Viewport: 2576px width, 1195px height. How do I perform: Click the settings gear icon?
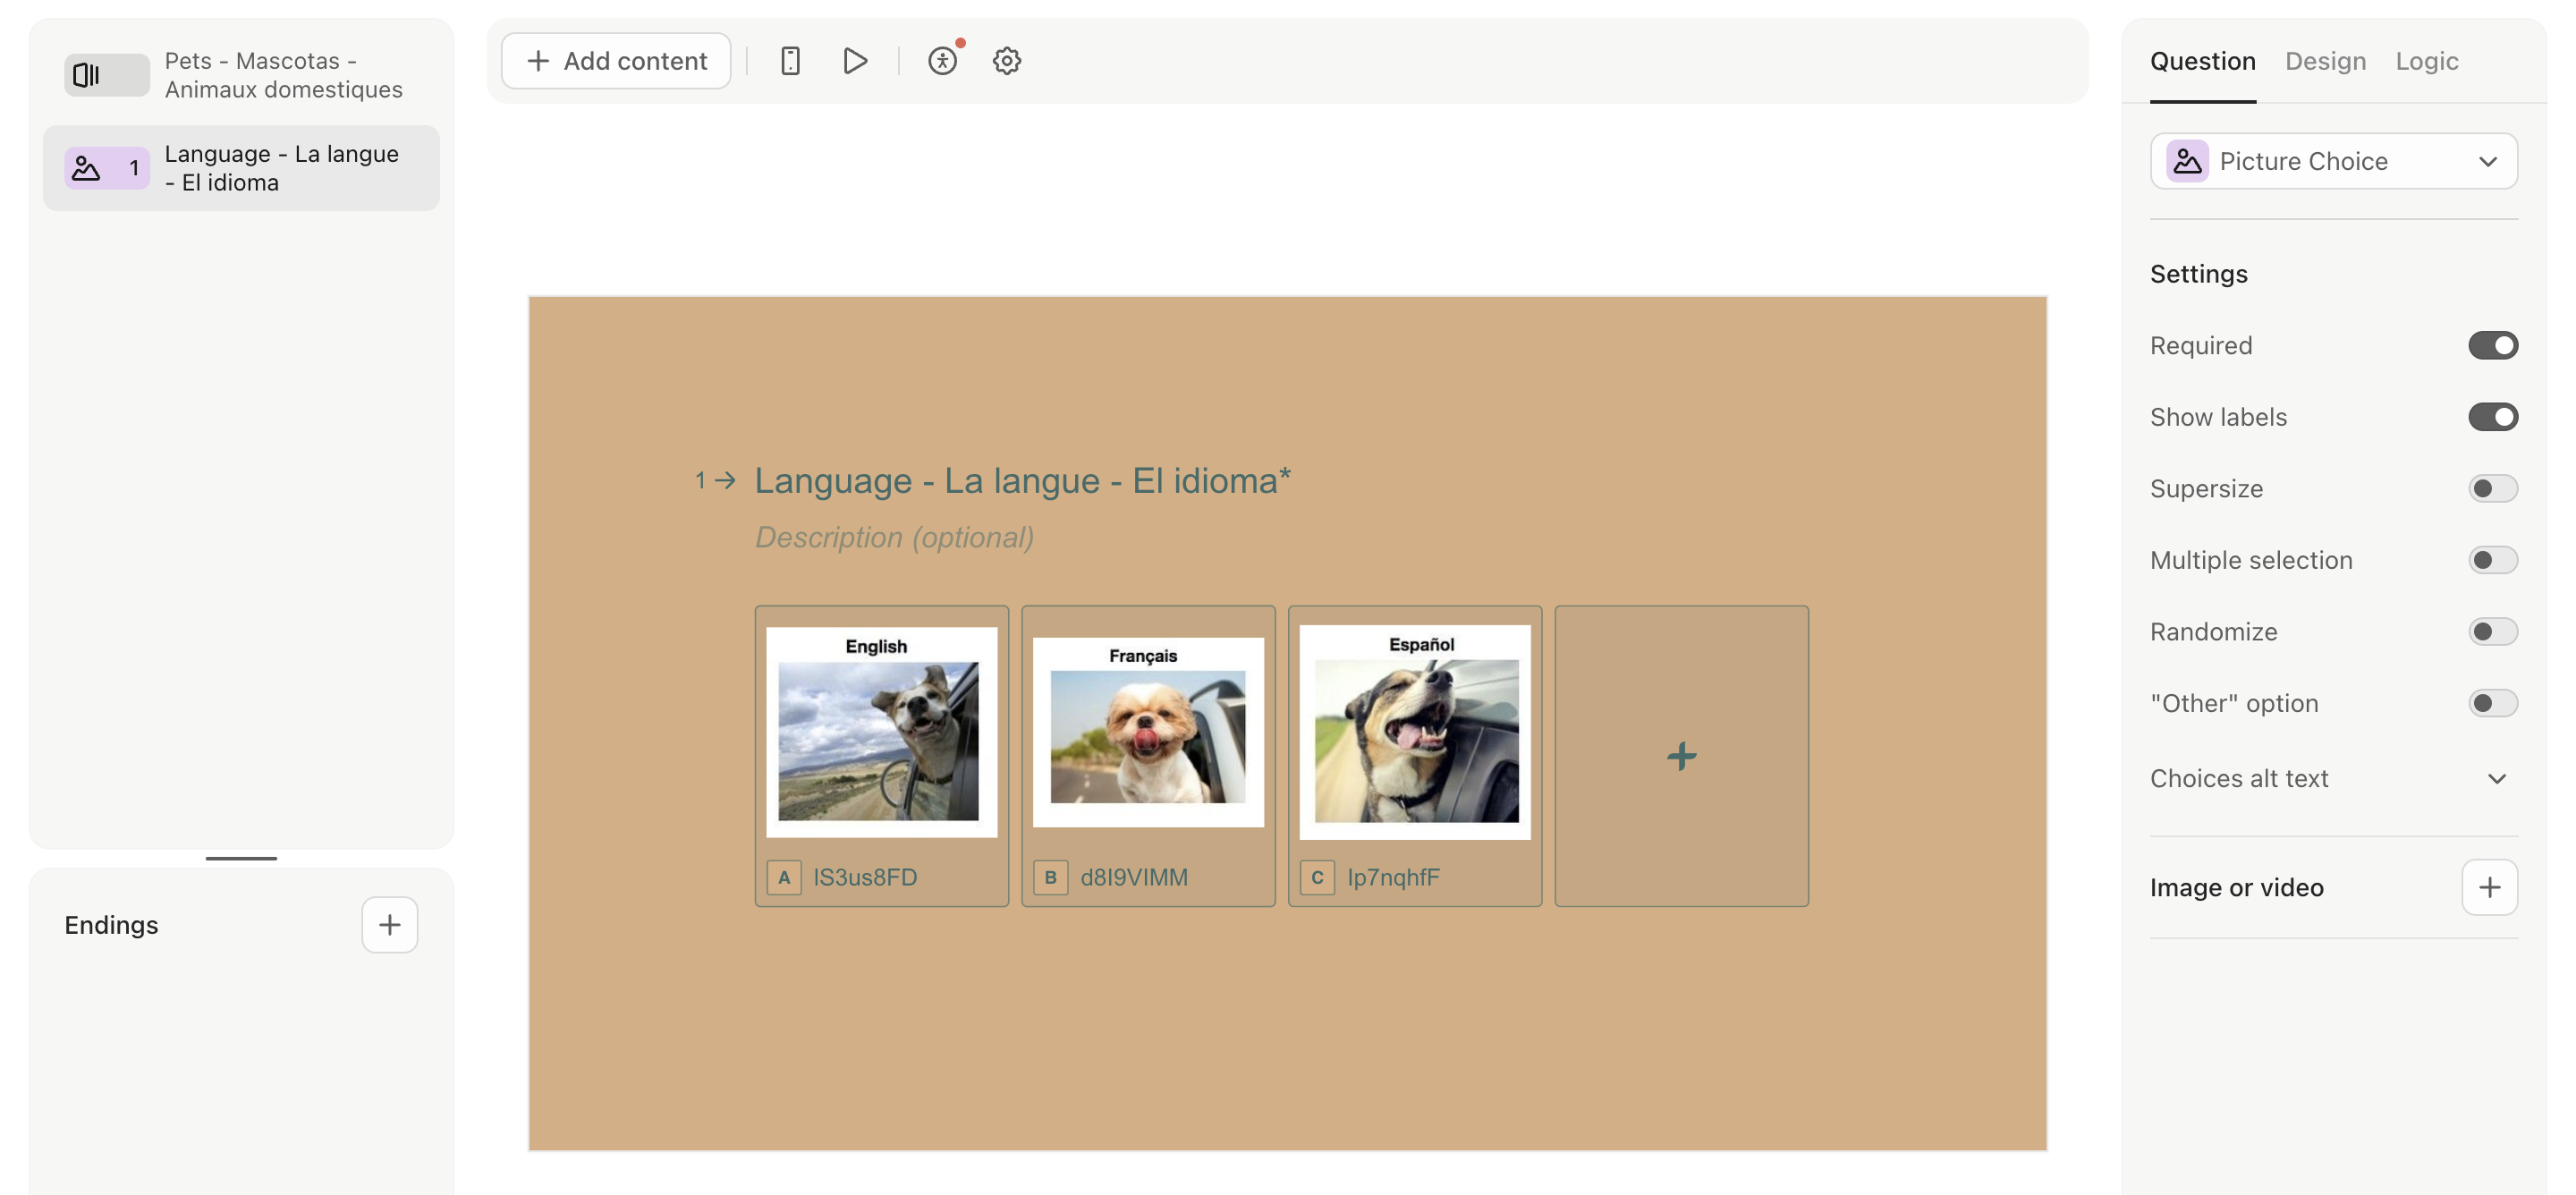tap(1005, 59)
